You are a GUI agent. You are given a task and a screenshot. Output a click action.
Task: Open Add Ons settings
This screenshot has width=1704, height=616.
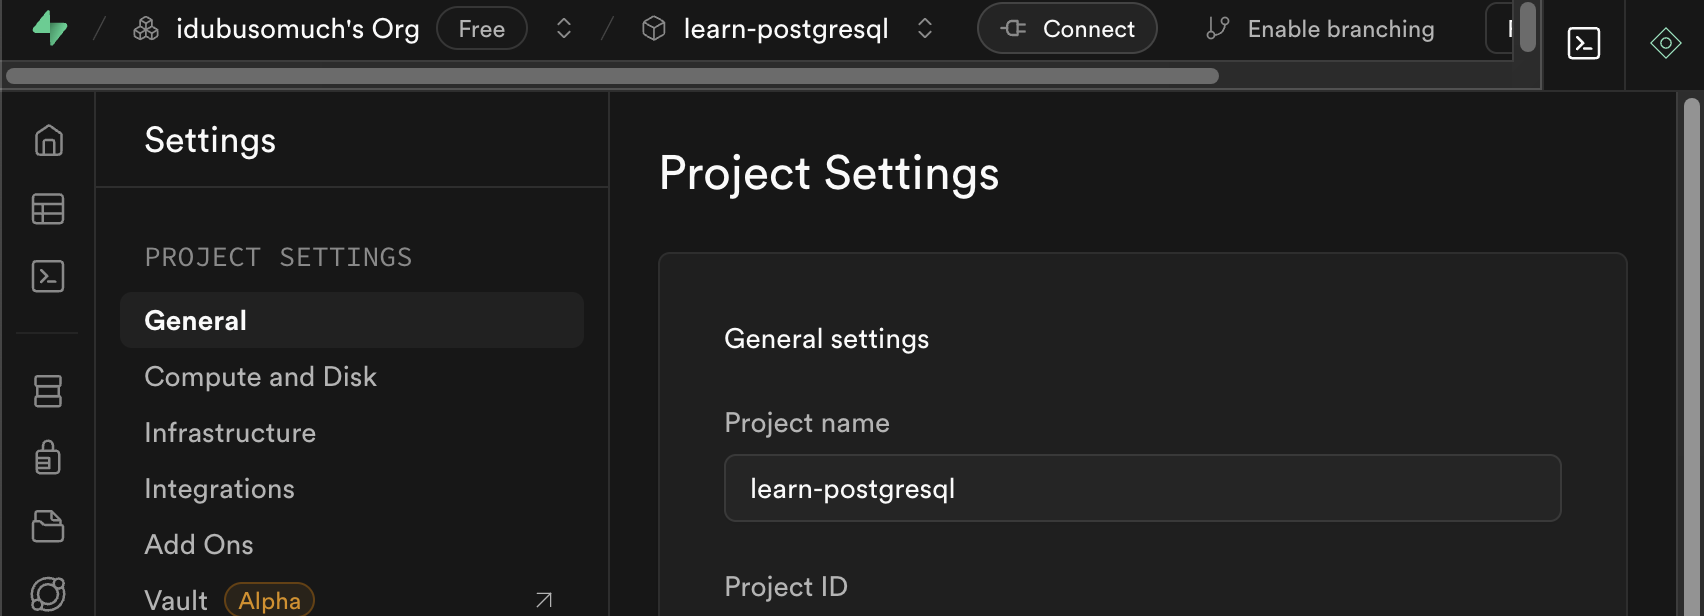click(x=199, y=545)
